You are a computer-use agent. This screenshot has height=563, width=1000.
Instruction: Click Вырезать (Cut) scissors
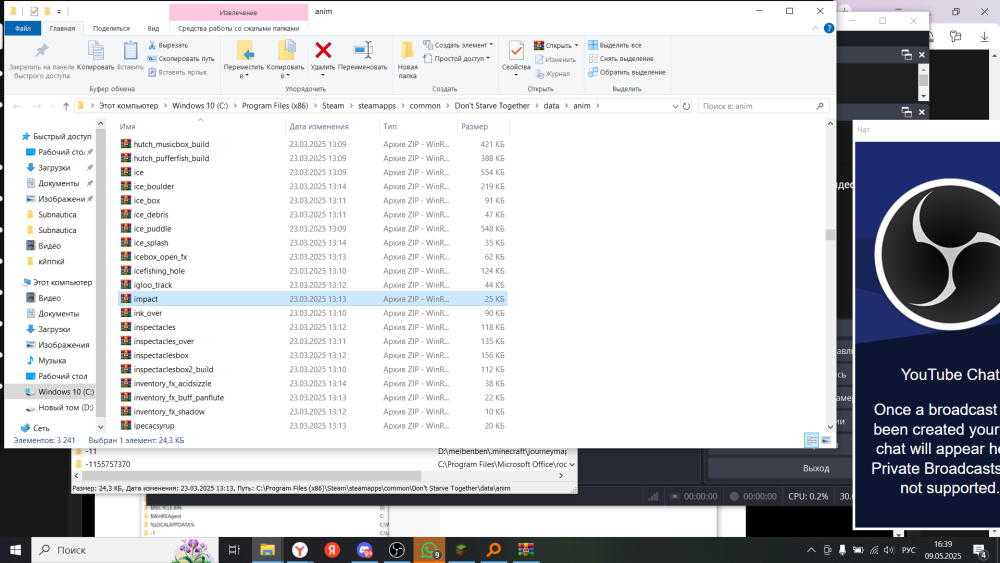[x=168, y=45]
